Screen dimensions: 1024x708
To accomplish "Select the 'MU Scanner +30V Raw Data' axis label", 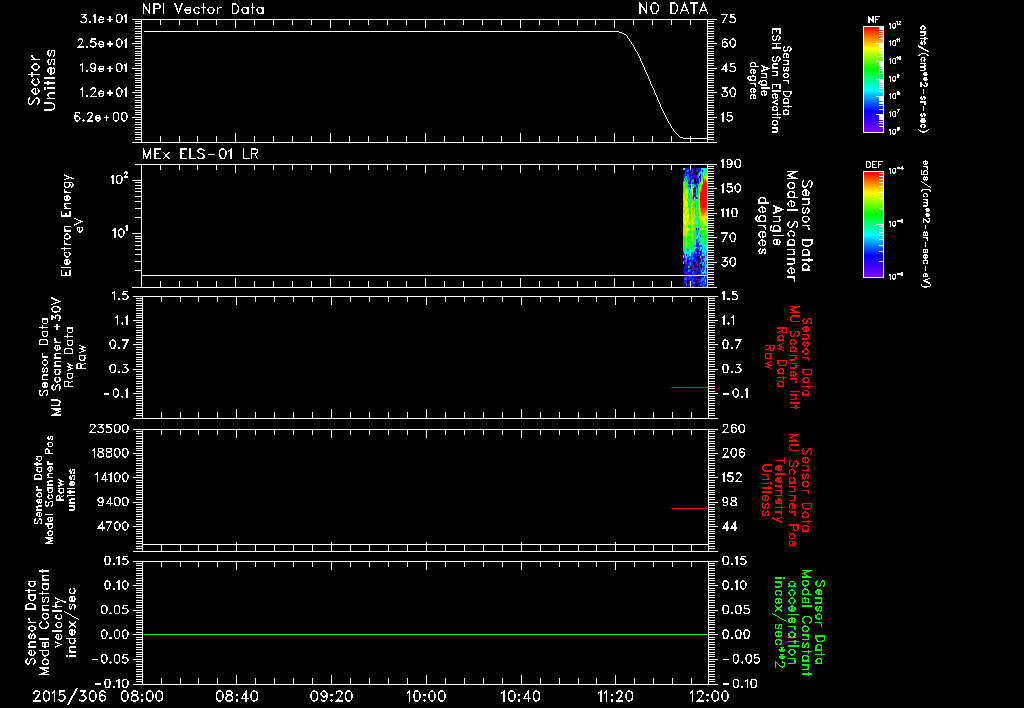I will tap(62, 357).
